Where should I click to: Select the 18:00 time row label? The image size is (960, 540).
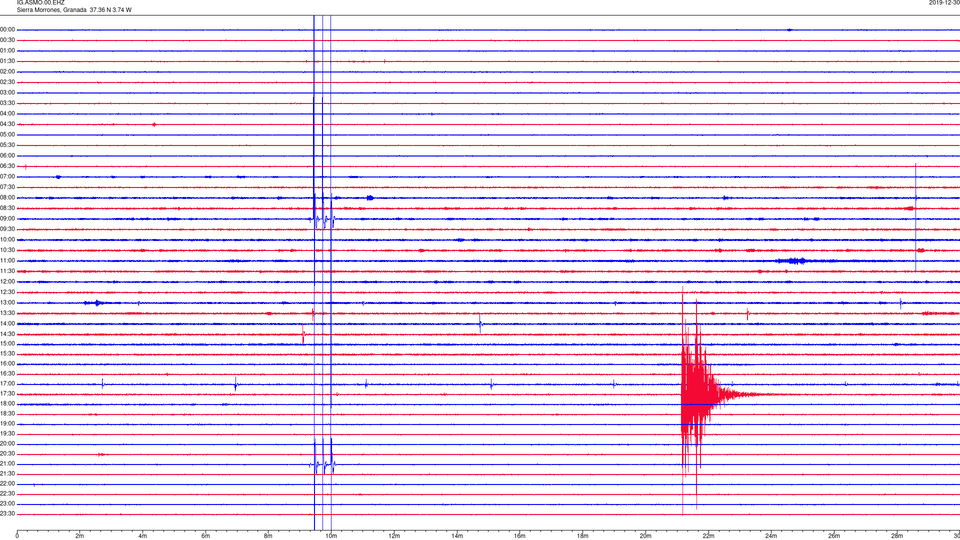click(x=7, y=403)
